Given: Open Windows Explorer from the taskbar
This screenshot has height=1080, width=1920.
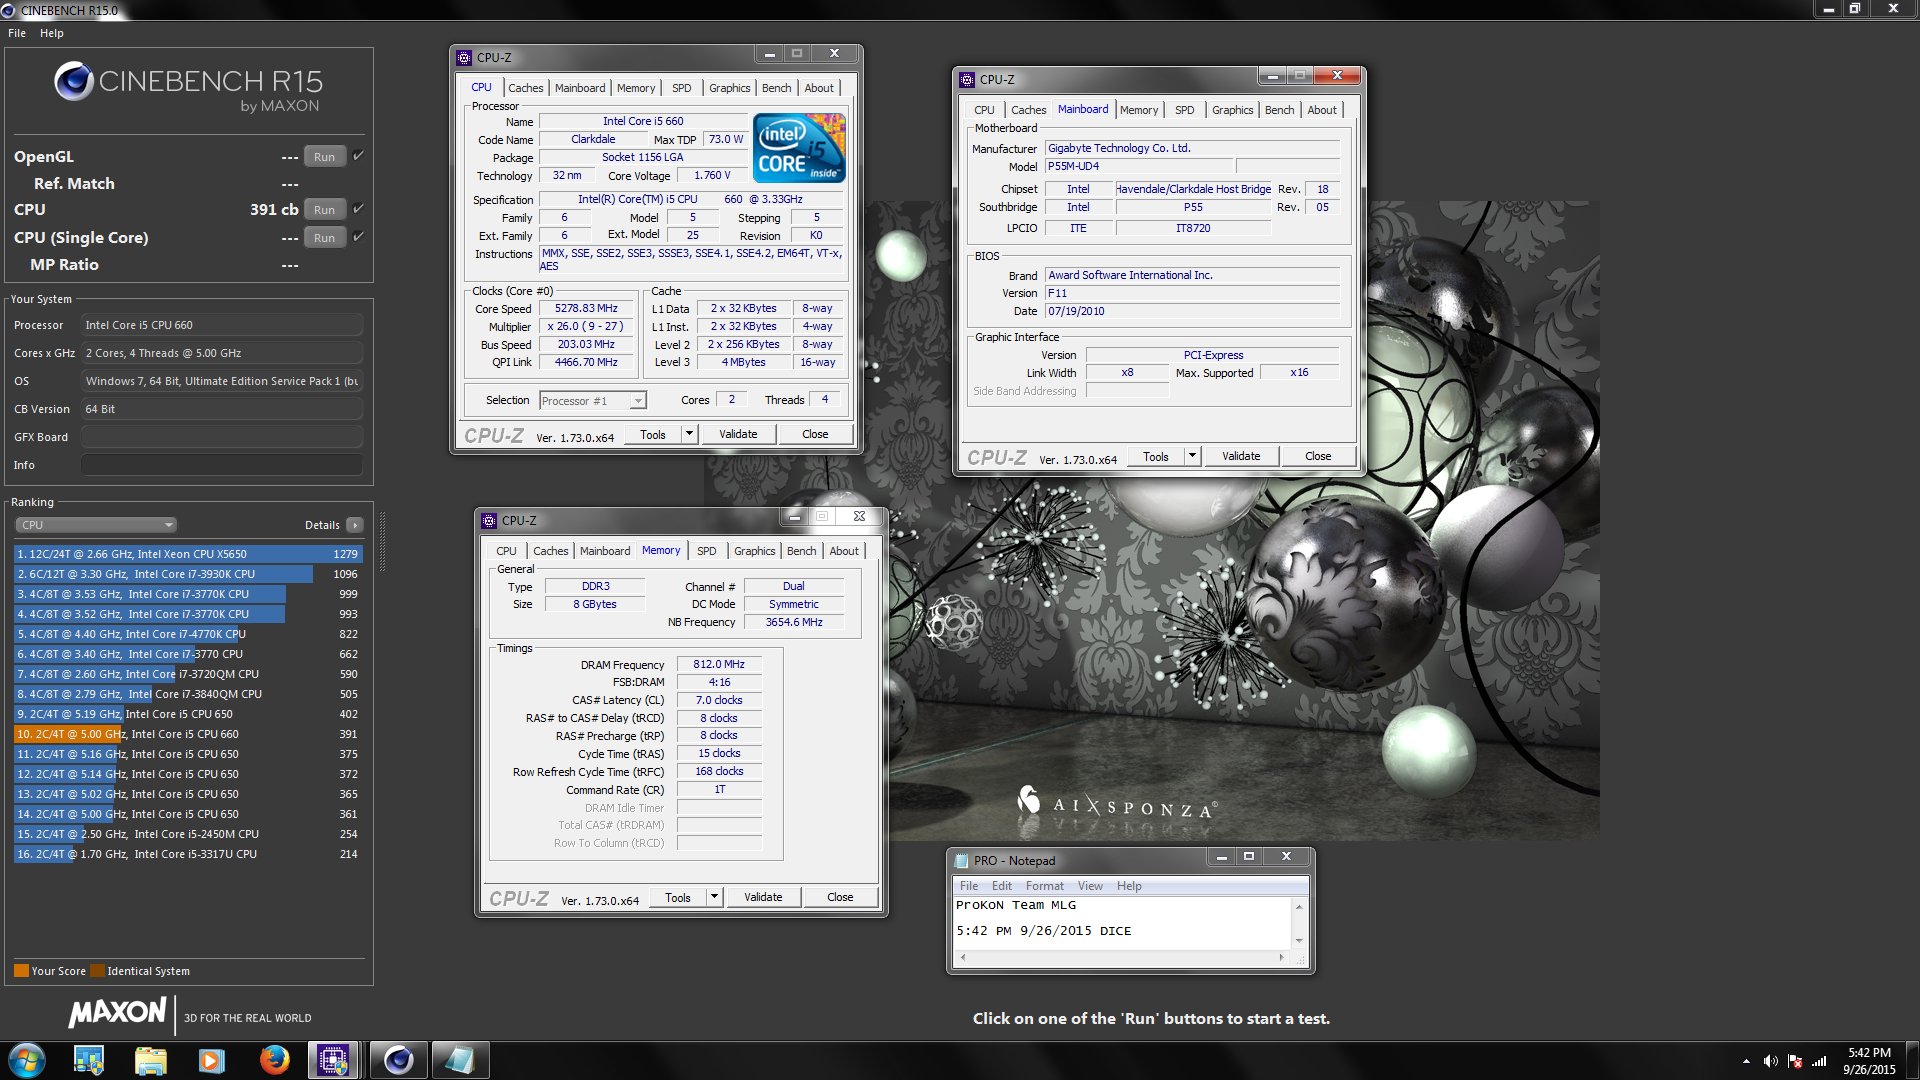Looking at the screenshot, I should point(150,1060).
